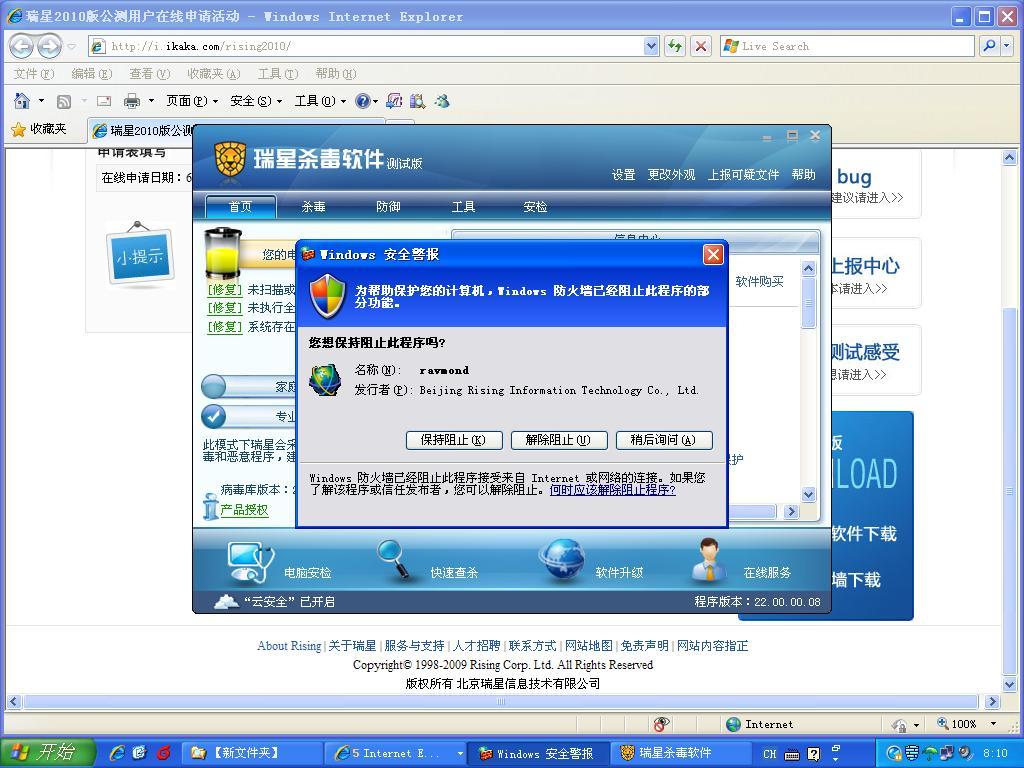This screenshot has height=768, width=1024.
Task: Click the popup blocker status bar icon
Action: (x=660, y=724)
